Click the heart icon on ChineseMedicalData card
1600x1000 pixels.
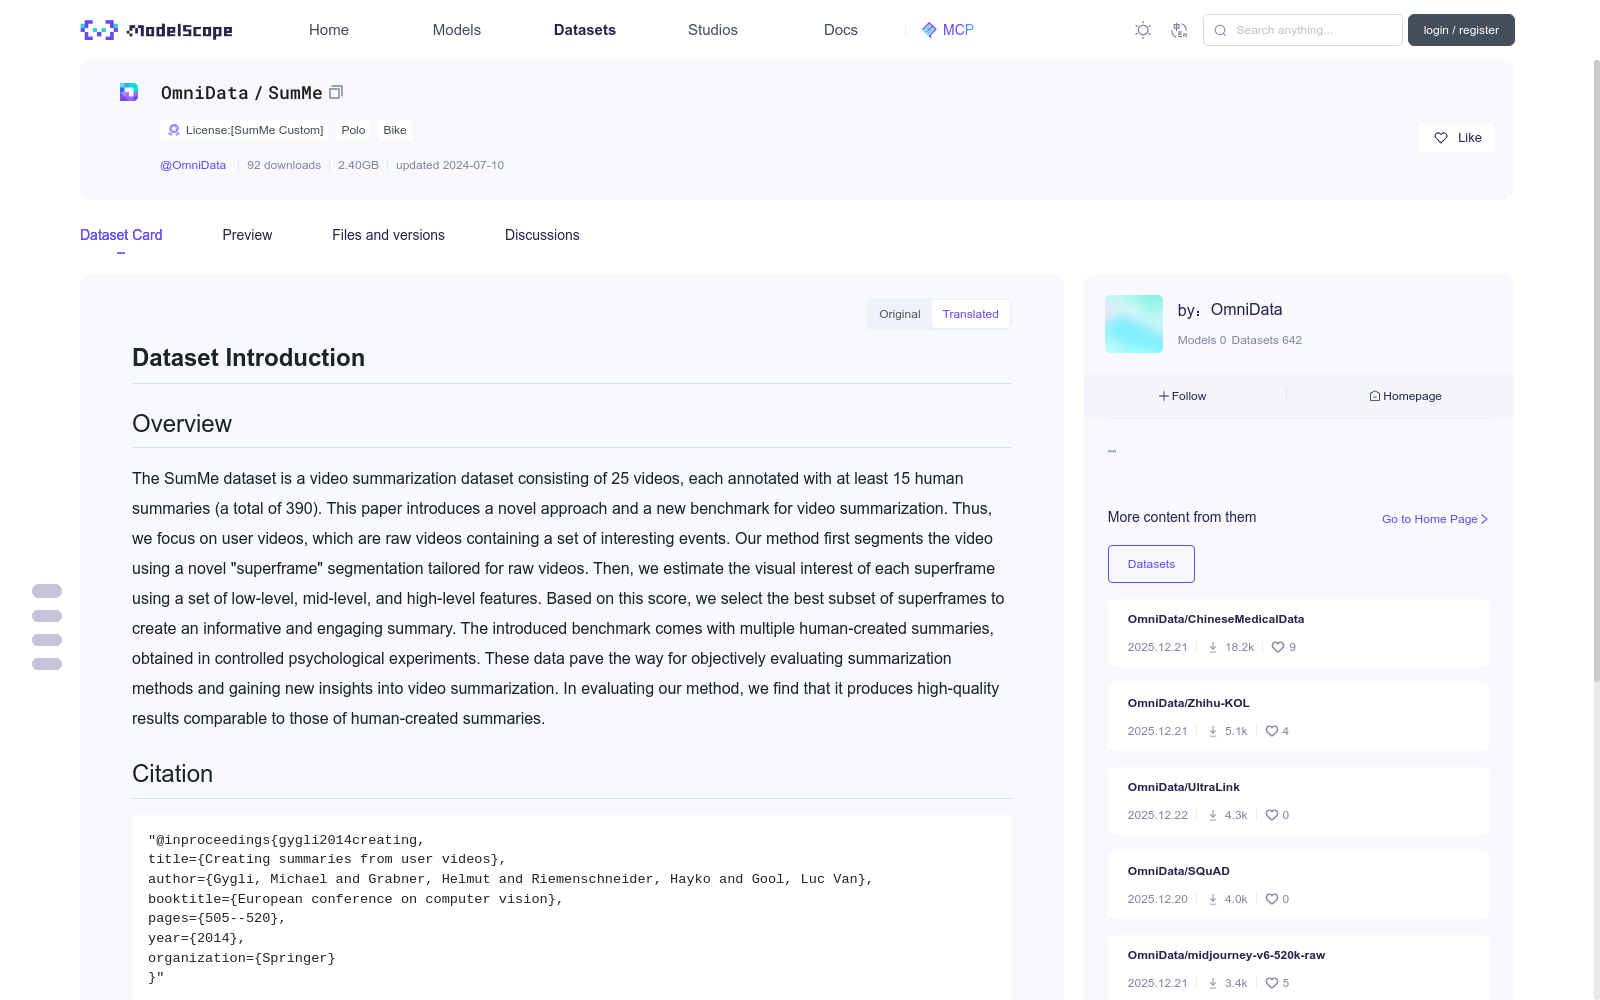tap(1278, 647)
